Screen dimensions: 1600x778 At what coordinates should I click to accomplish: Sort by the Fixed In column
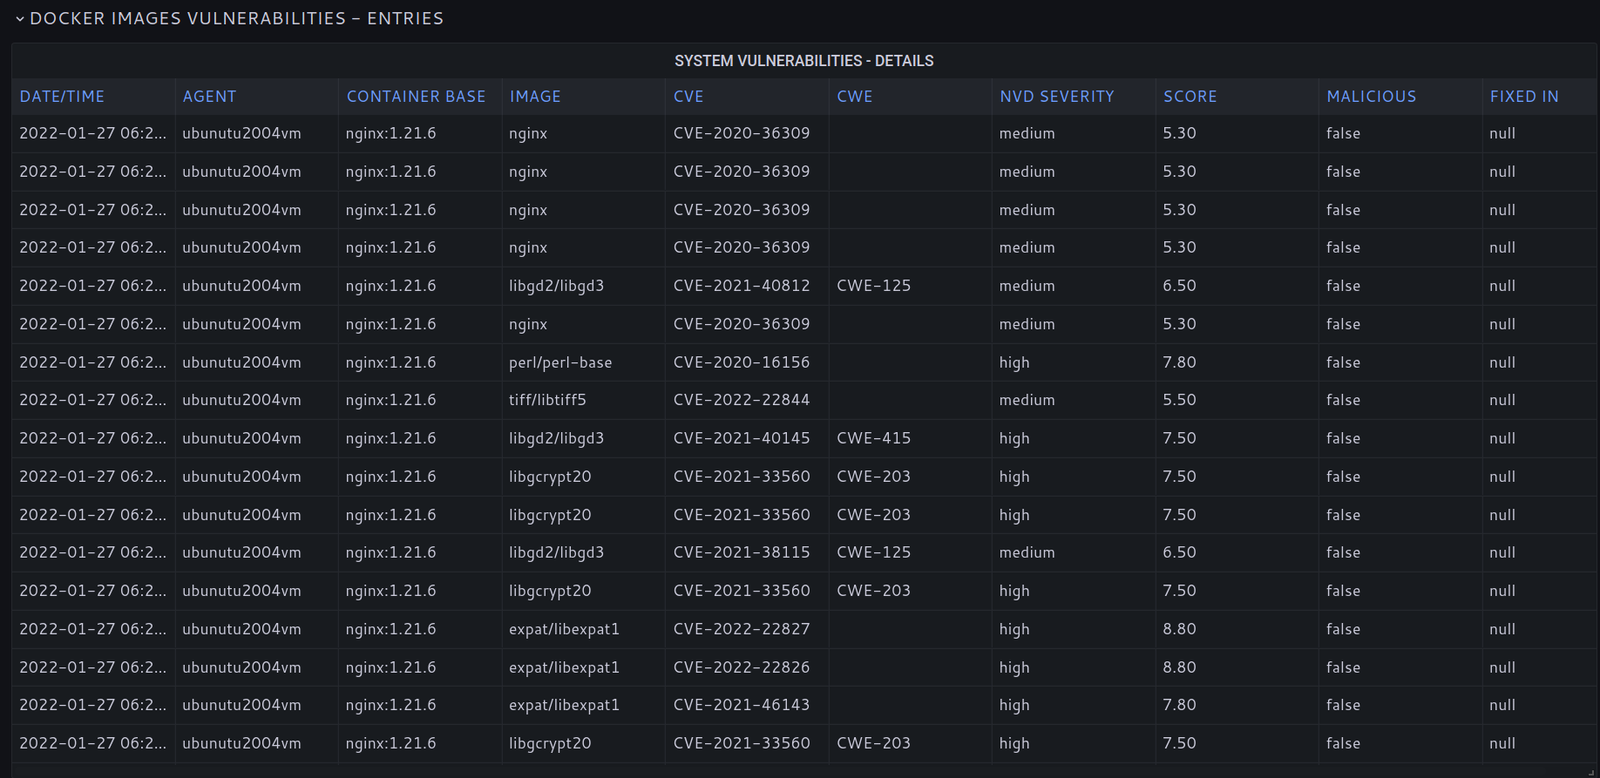(1524, 97)
